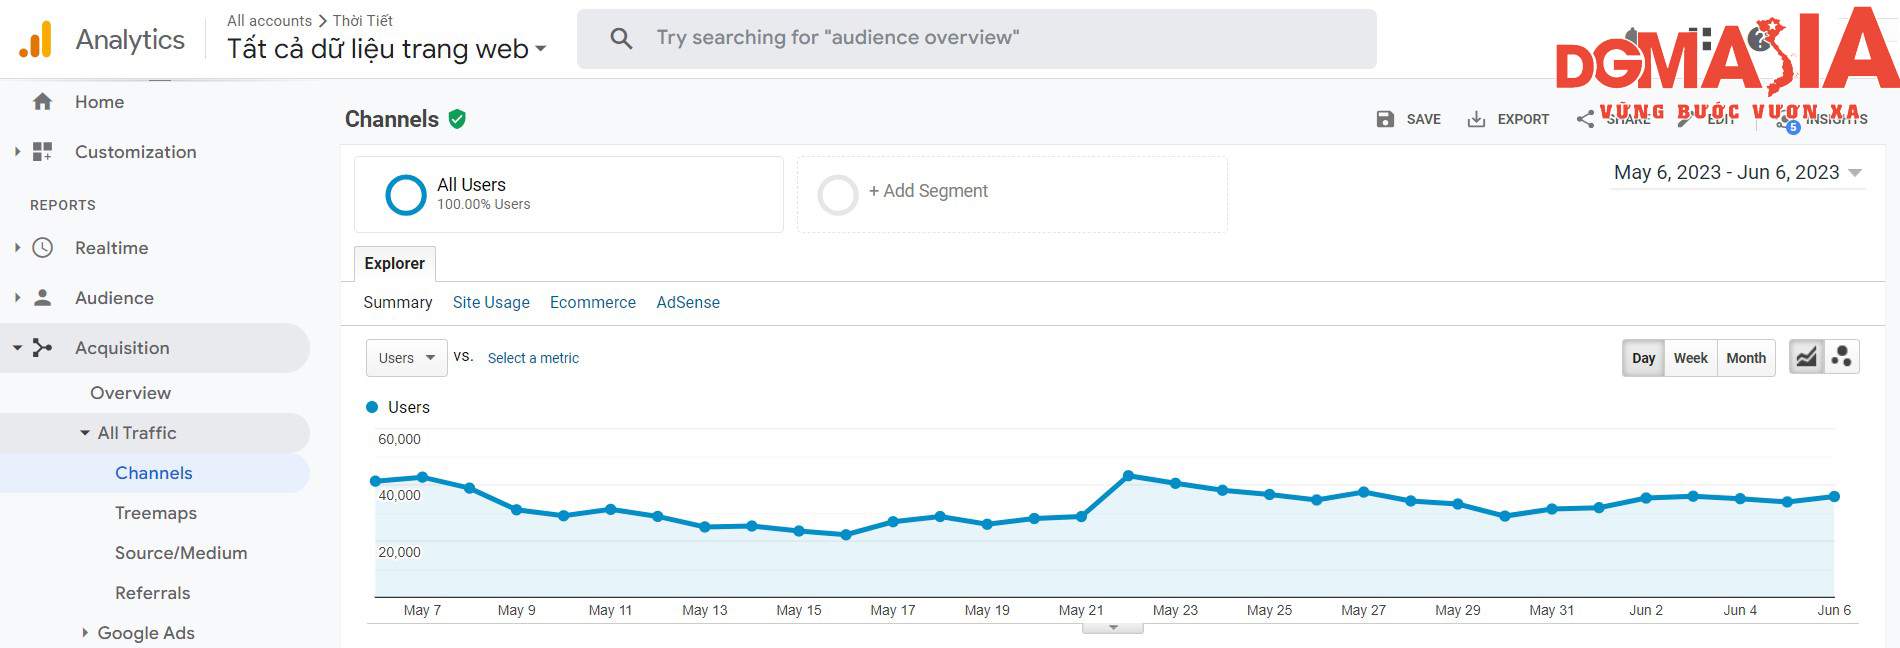Click the All accounts breadcrumb link
The image size is (1900, 648).
click(269, 20)
